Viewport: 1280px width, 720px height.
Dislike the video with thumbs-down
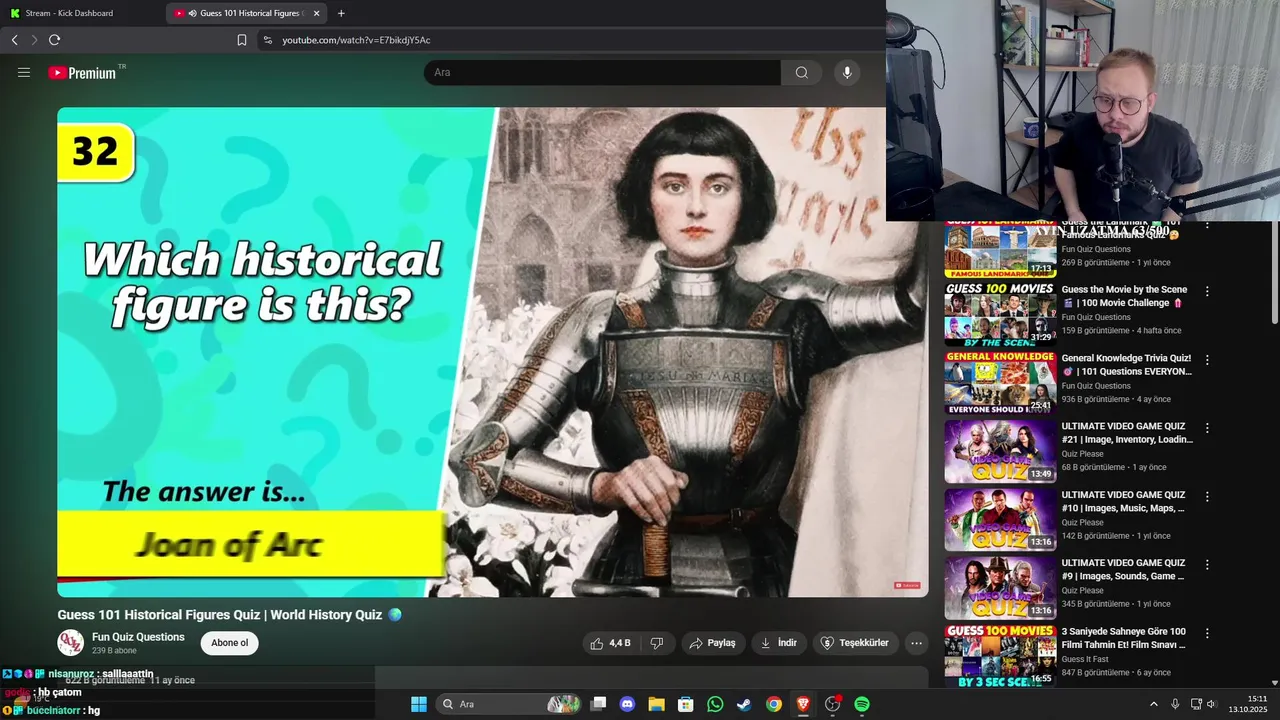coord(657,643)
